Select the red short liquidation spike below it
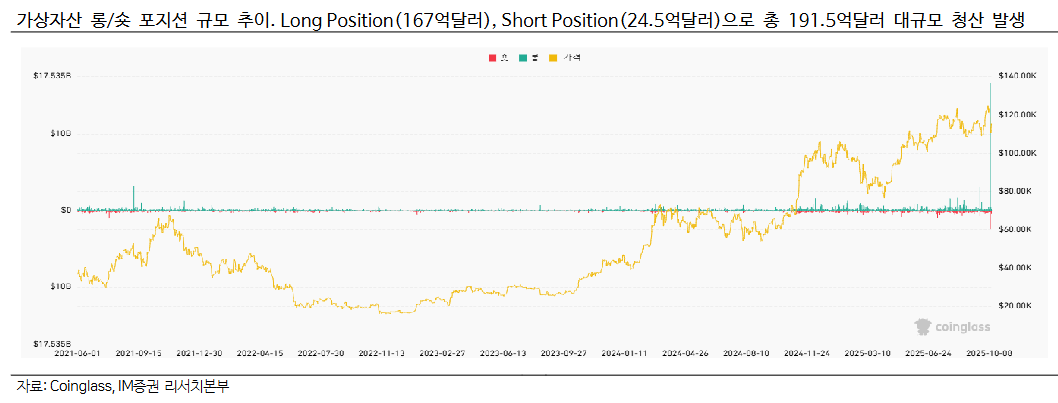 [990, 222]
